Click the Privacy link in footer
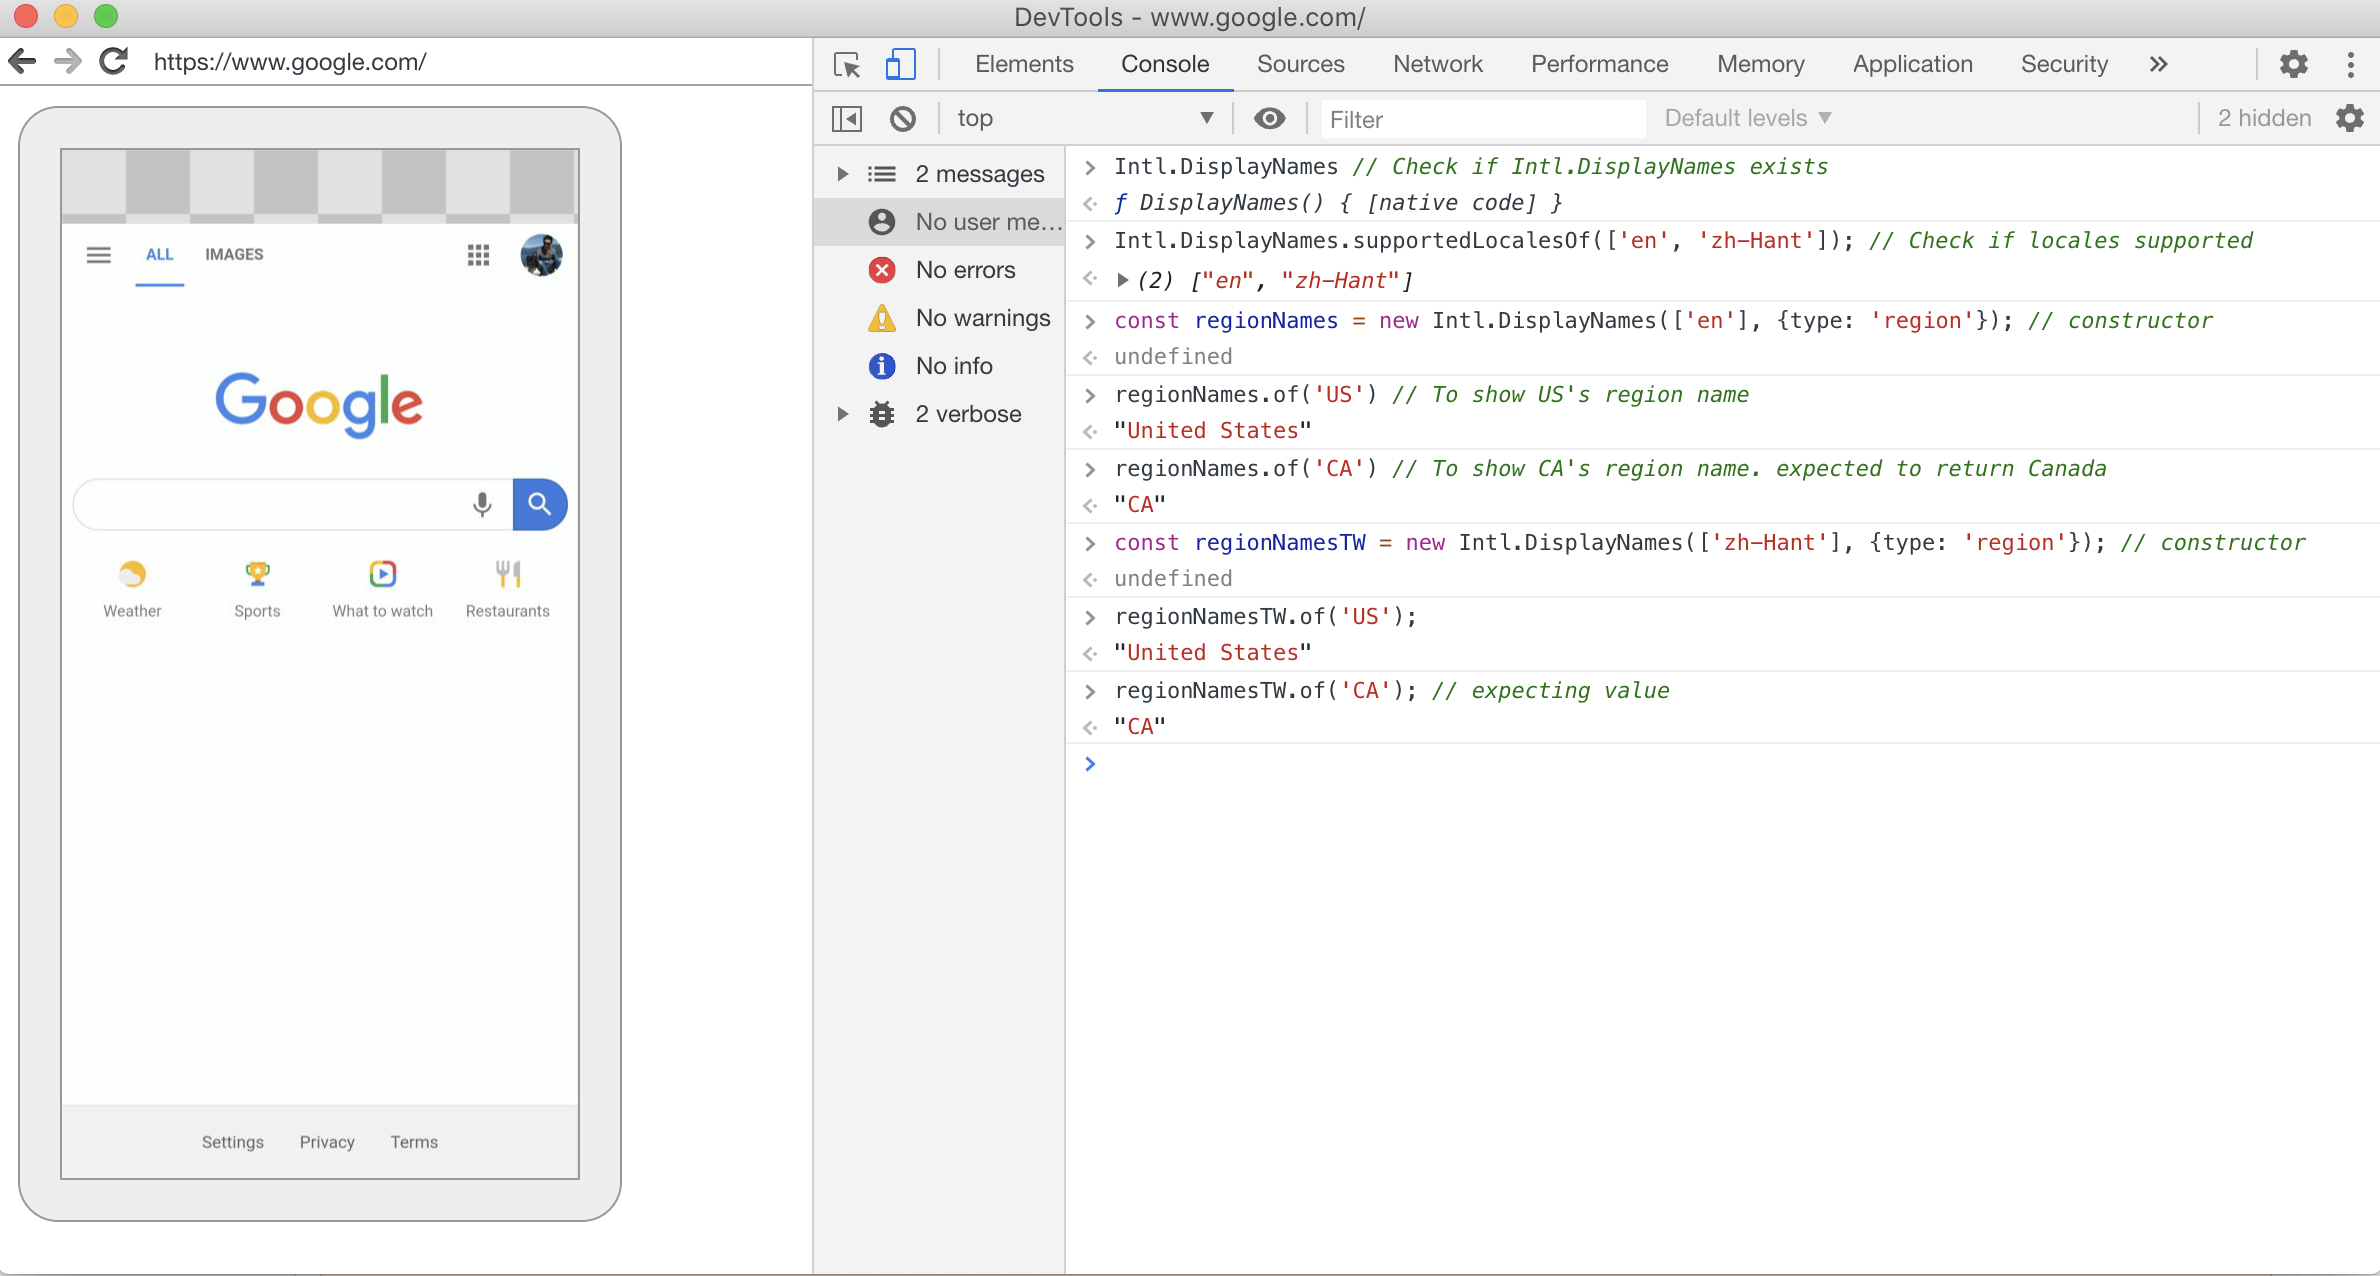This screenshot has width=2380, height=1276. coord(327,1142)
